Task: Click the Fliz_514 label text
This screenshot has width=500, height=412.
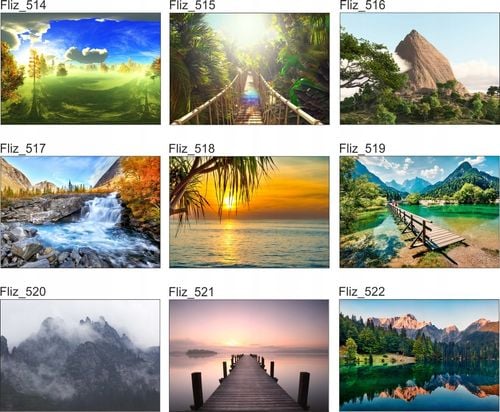Action: [x=23, y=5]
